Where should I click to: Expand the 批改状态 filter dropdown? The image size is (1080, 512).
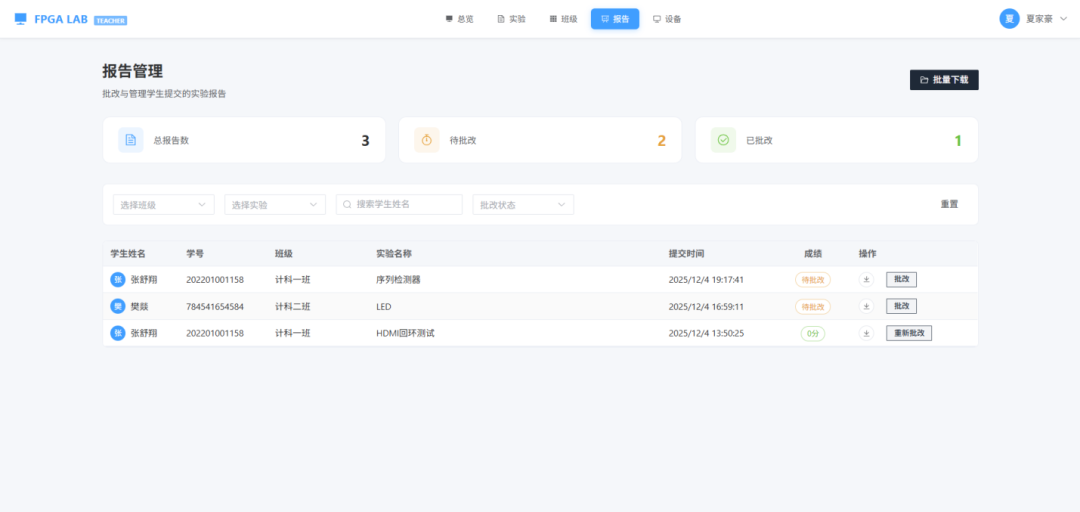coord(523,205)
